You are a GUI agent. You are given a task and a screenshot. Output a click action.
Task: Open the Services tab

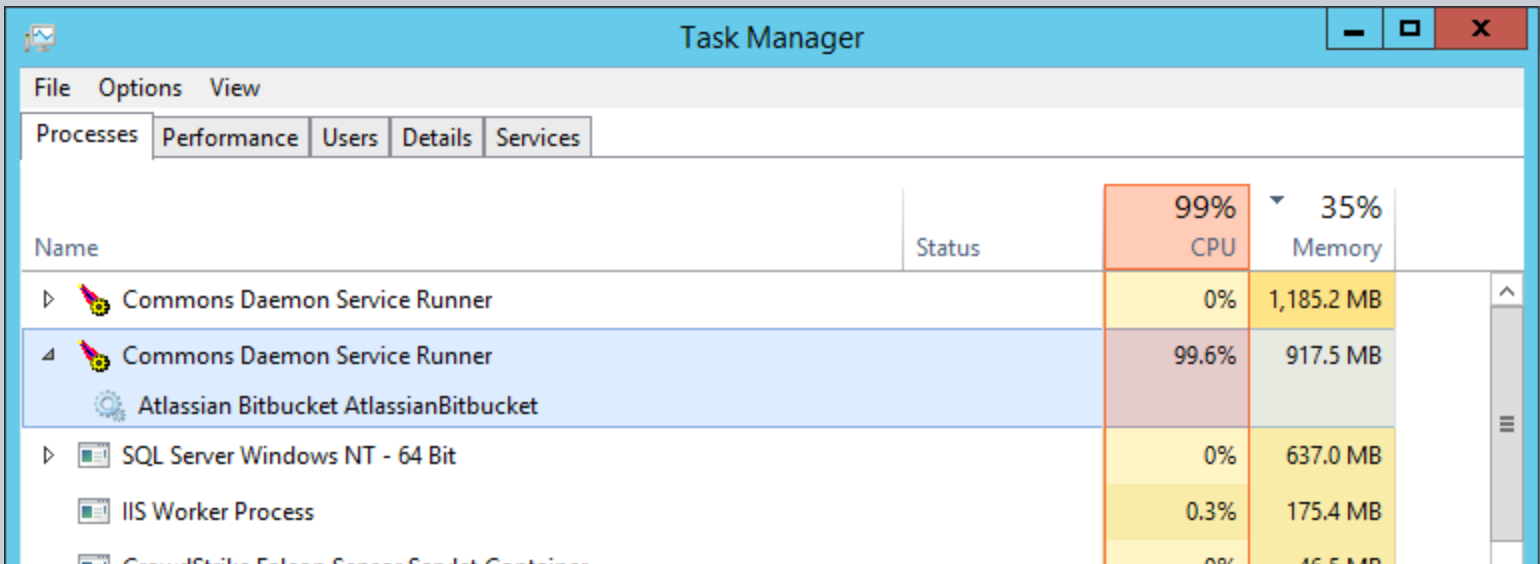point(538,138)
